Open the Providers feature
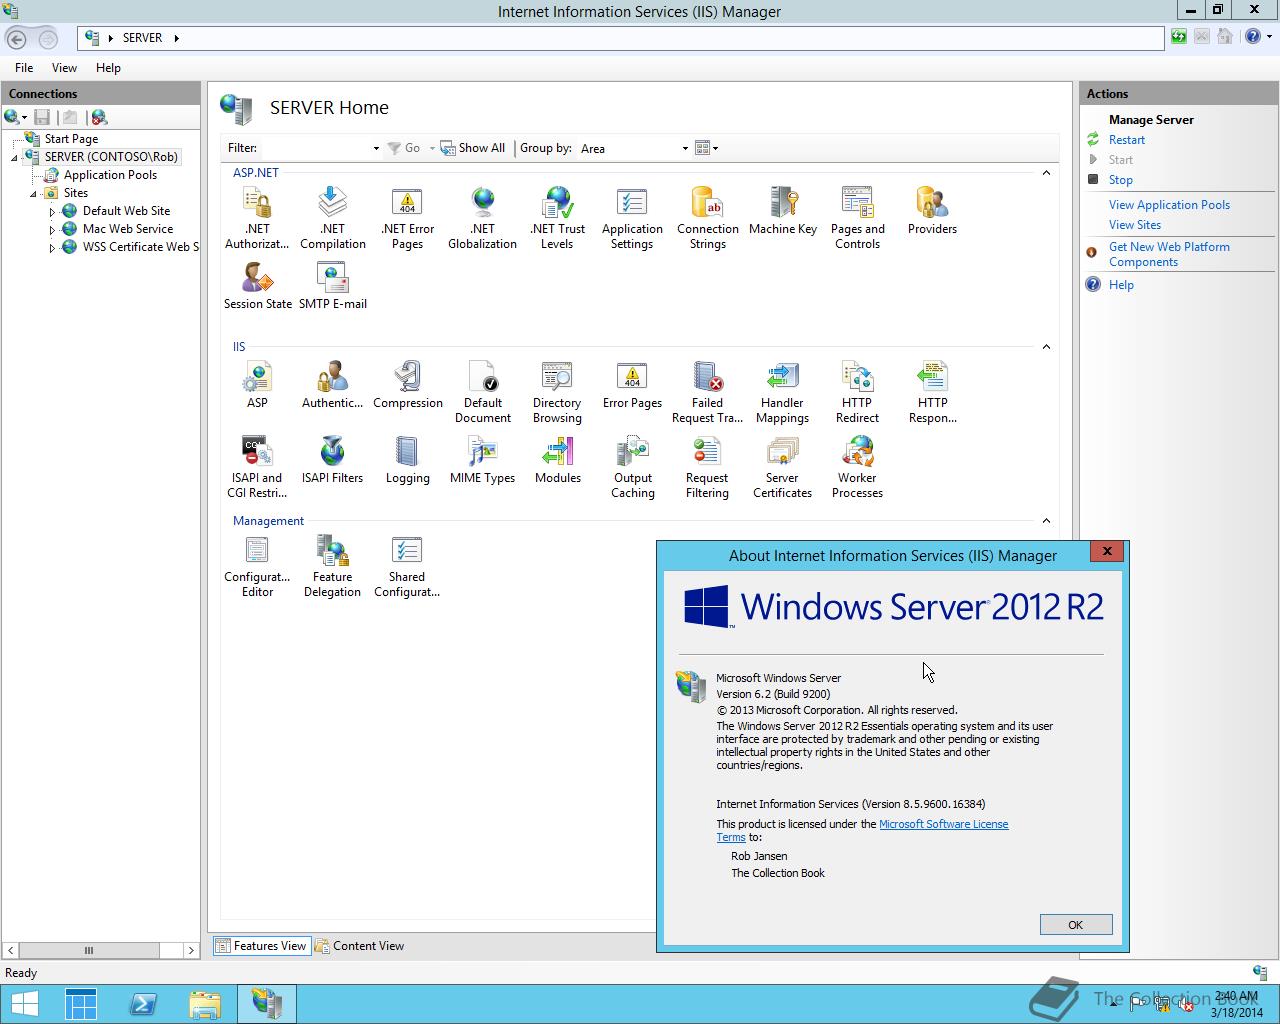The width and height of the screenshot is (1280, 1024). tap(932, 211)
